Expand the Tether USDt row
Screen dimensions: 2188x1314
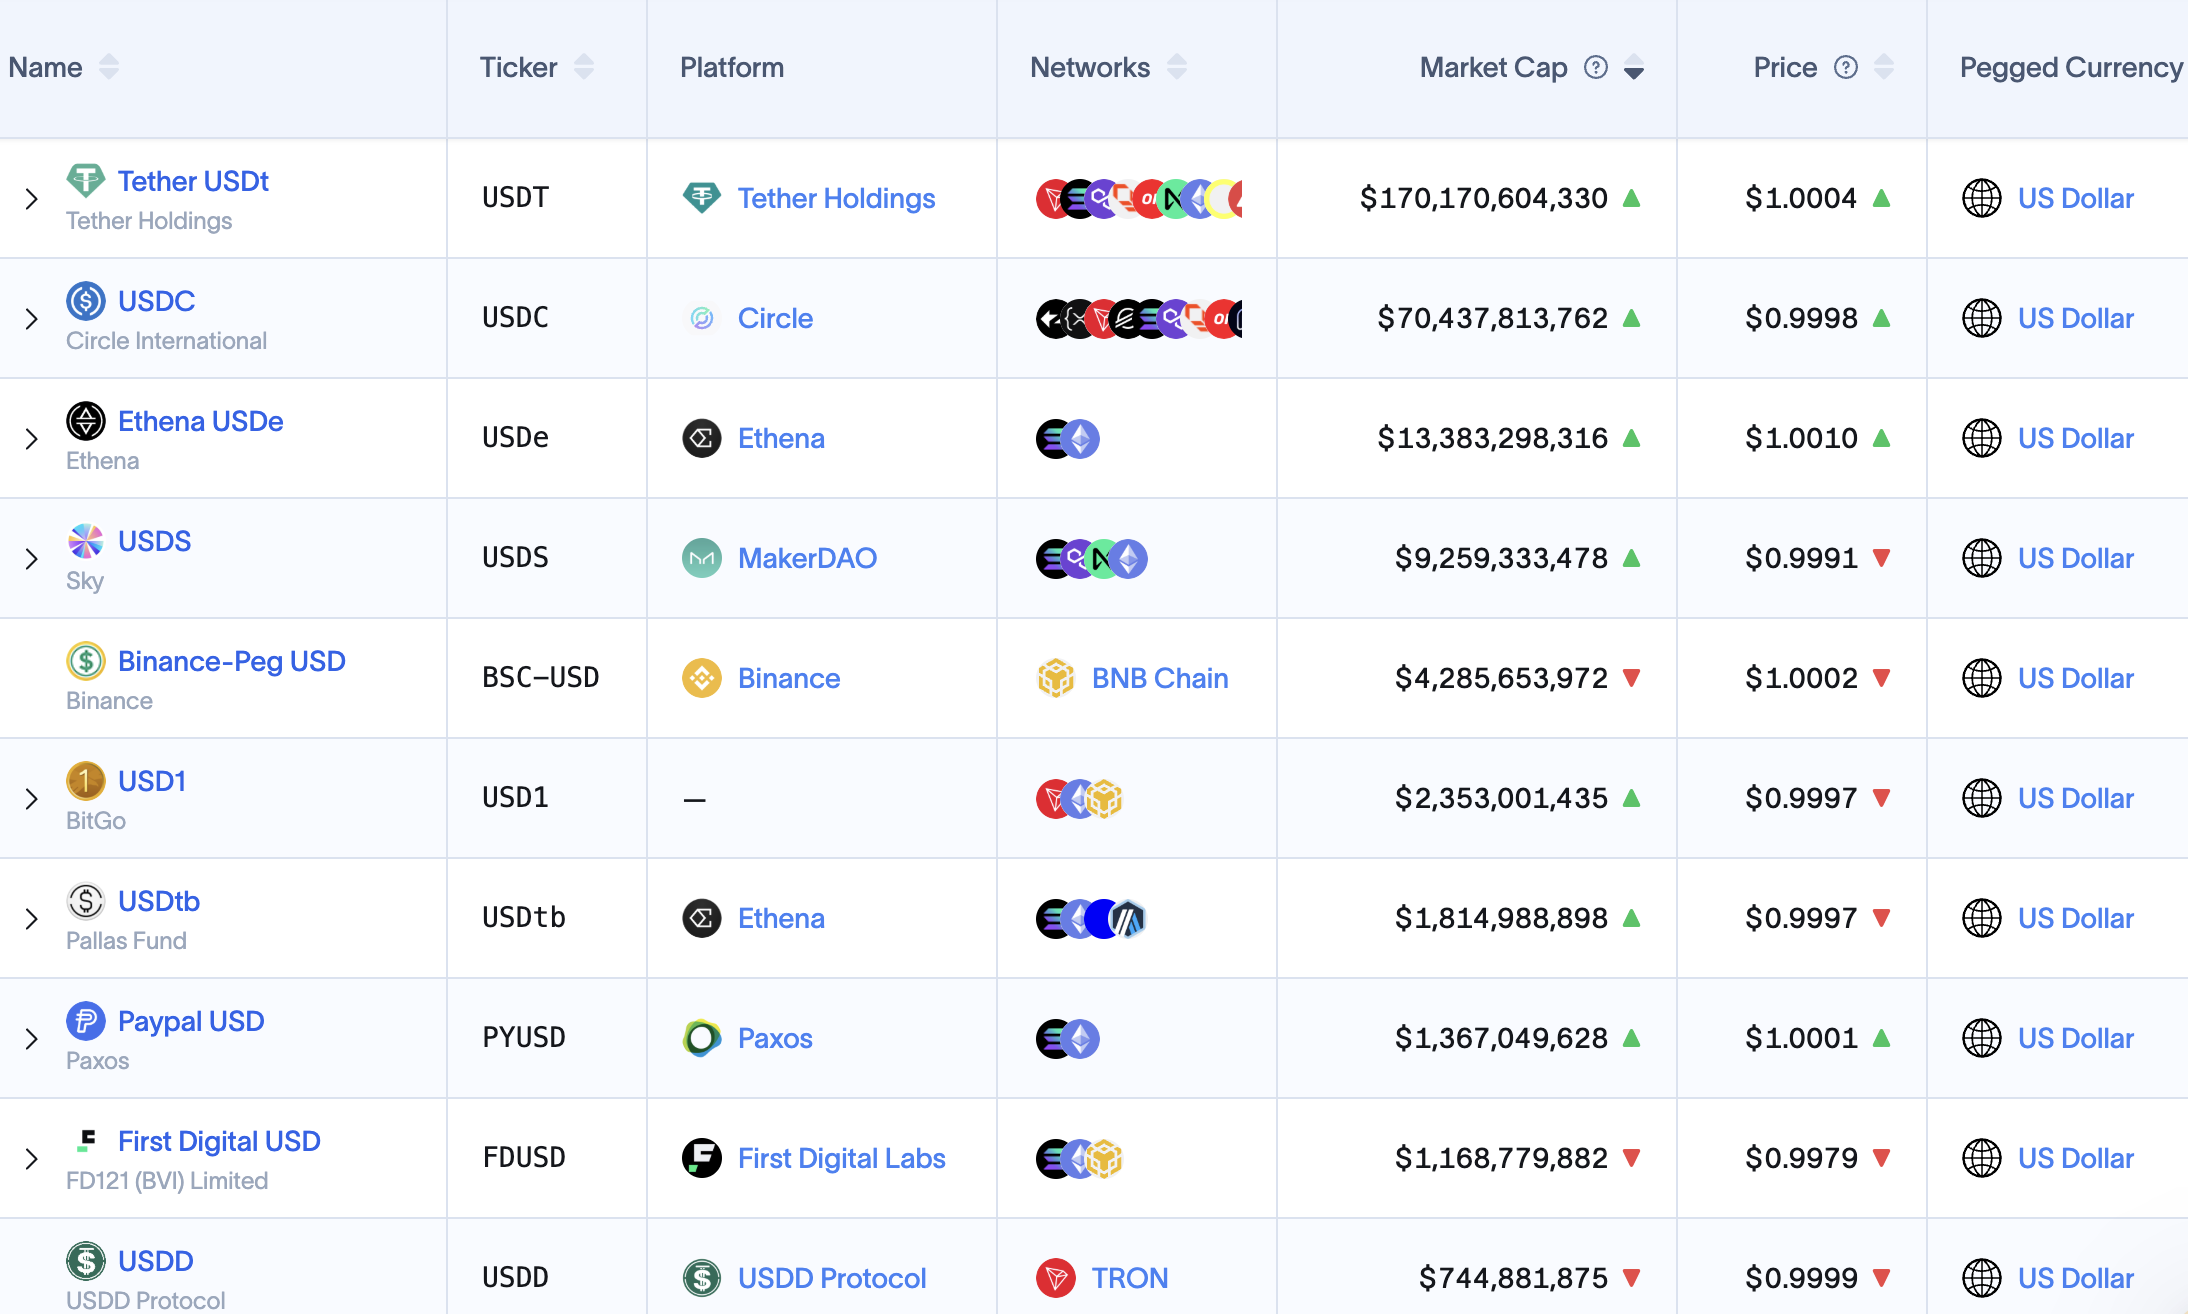coord(31,198)
